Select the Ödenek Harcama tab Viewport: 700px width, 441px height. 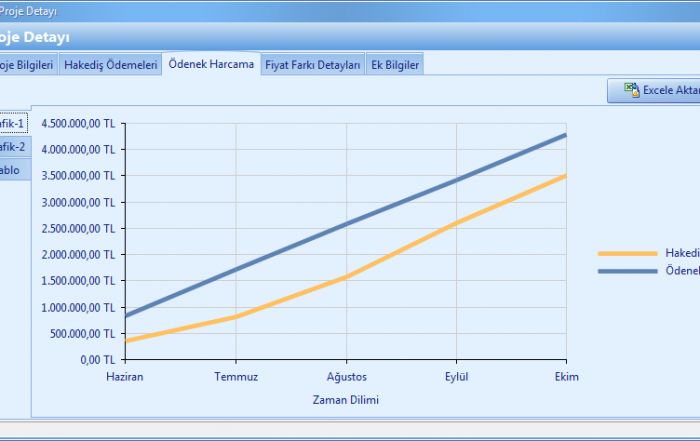pyautogui.click(x=210, y=64)
